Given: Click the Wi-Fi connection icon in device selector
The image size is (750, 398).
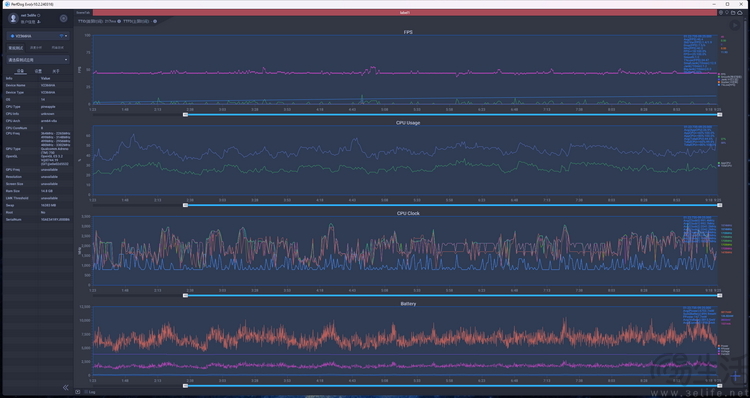Looking at the screenshot, I should click(x=61, y=36).
